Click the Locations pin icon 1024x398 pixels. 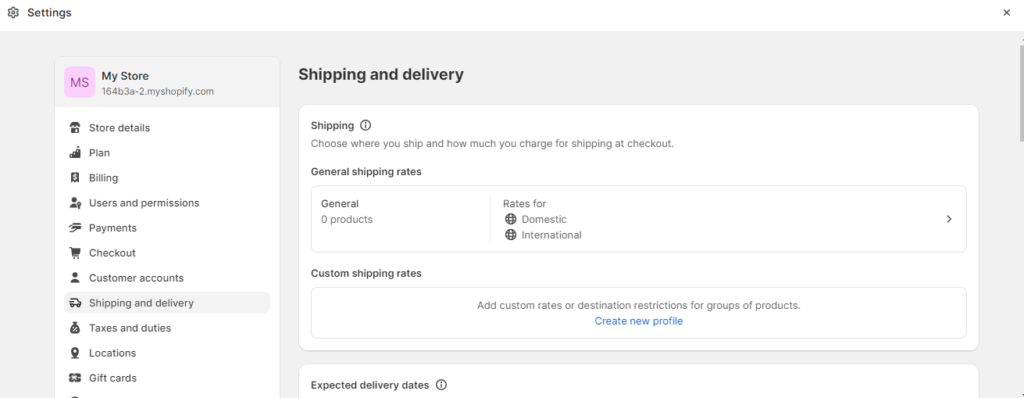coord(75,353)
